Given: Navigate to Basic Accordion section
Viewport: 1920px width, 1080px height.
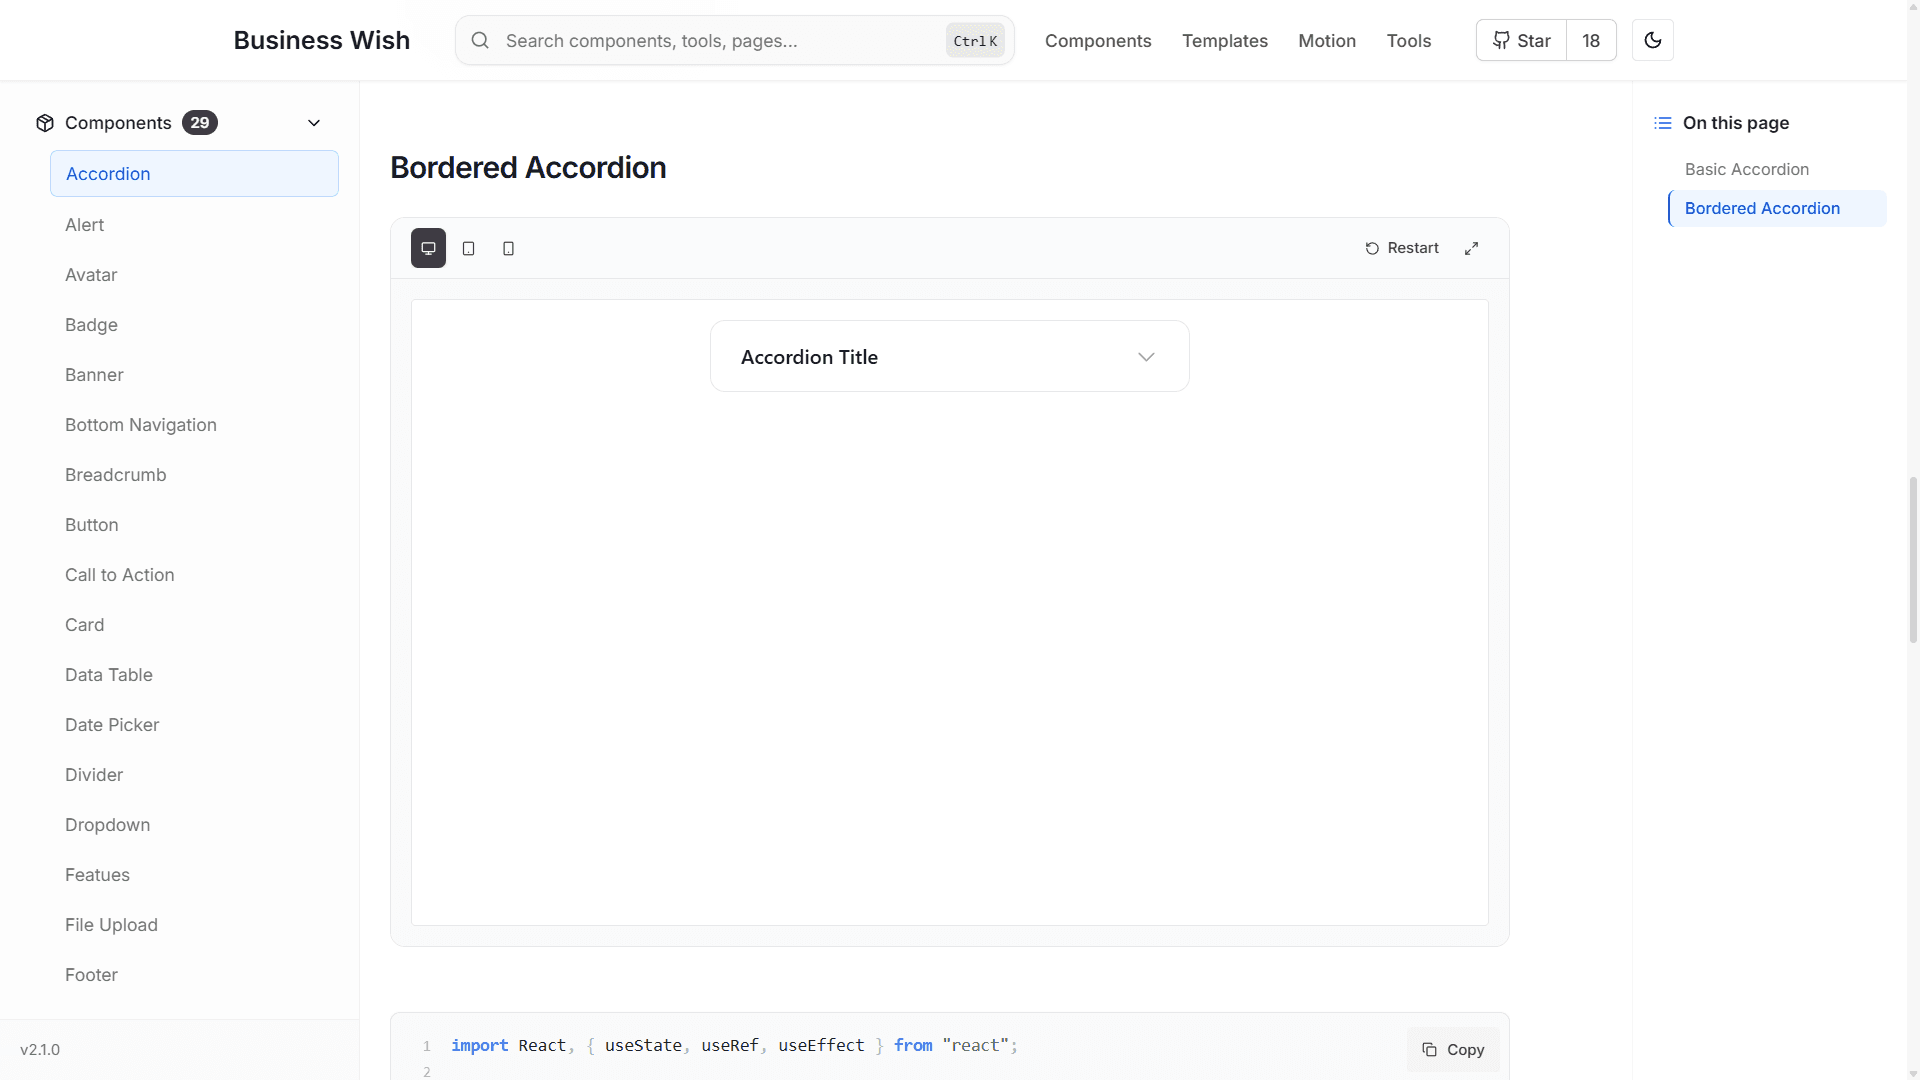Looking at the screenshot, I should 1747,169.
